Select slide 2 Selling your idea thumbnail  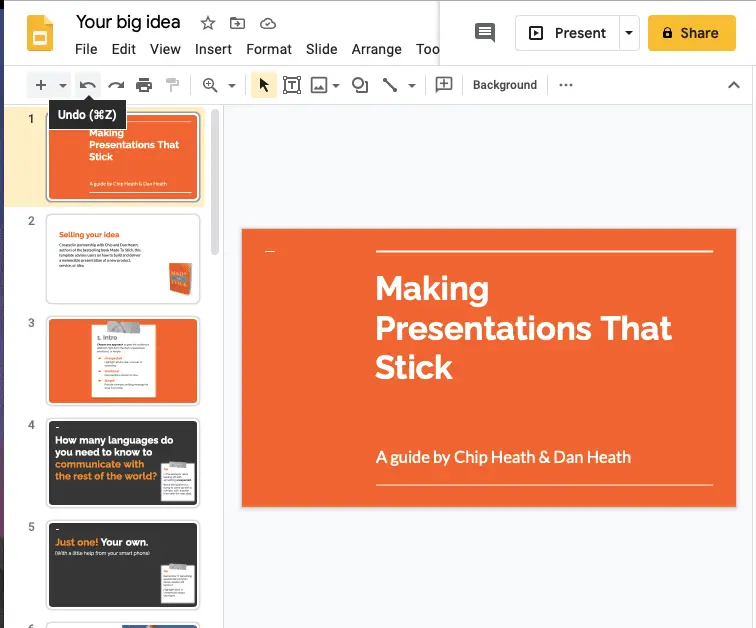point(123,259)
